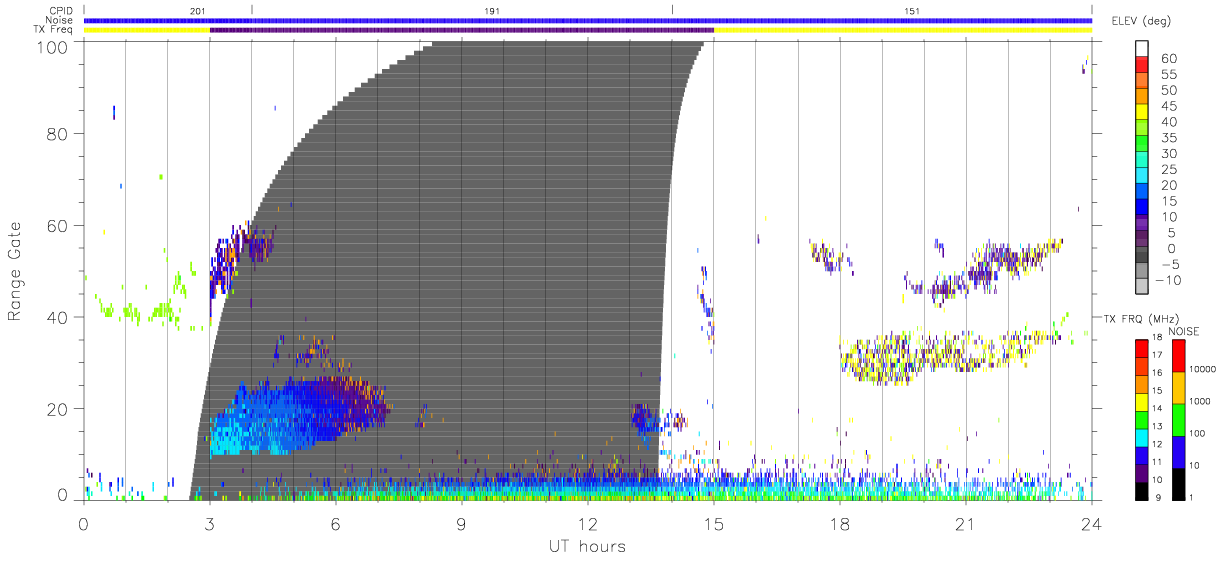Click the NOISE scale label '10000'

[x=1204, y=369]
